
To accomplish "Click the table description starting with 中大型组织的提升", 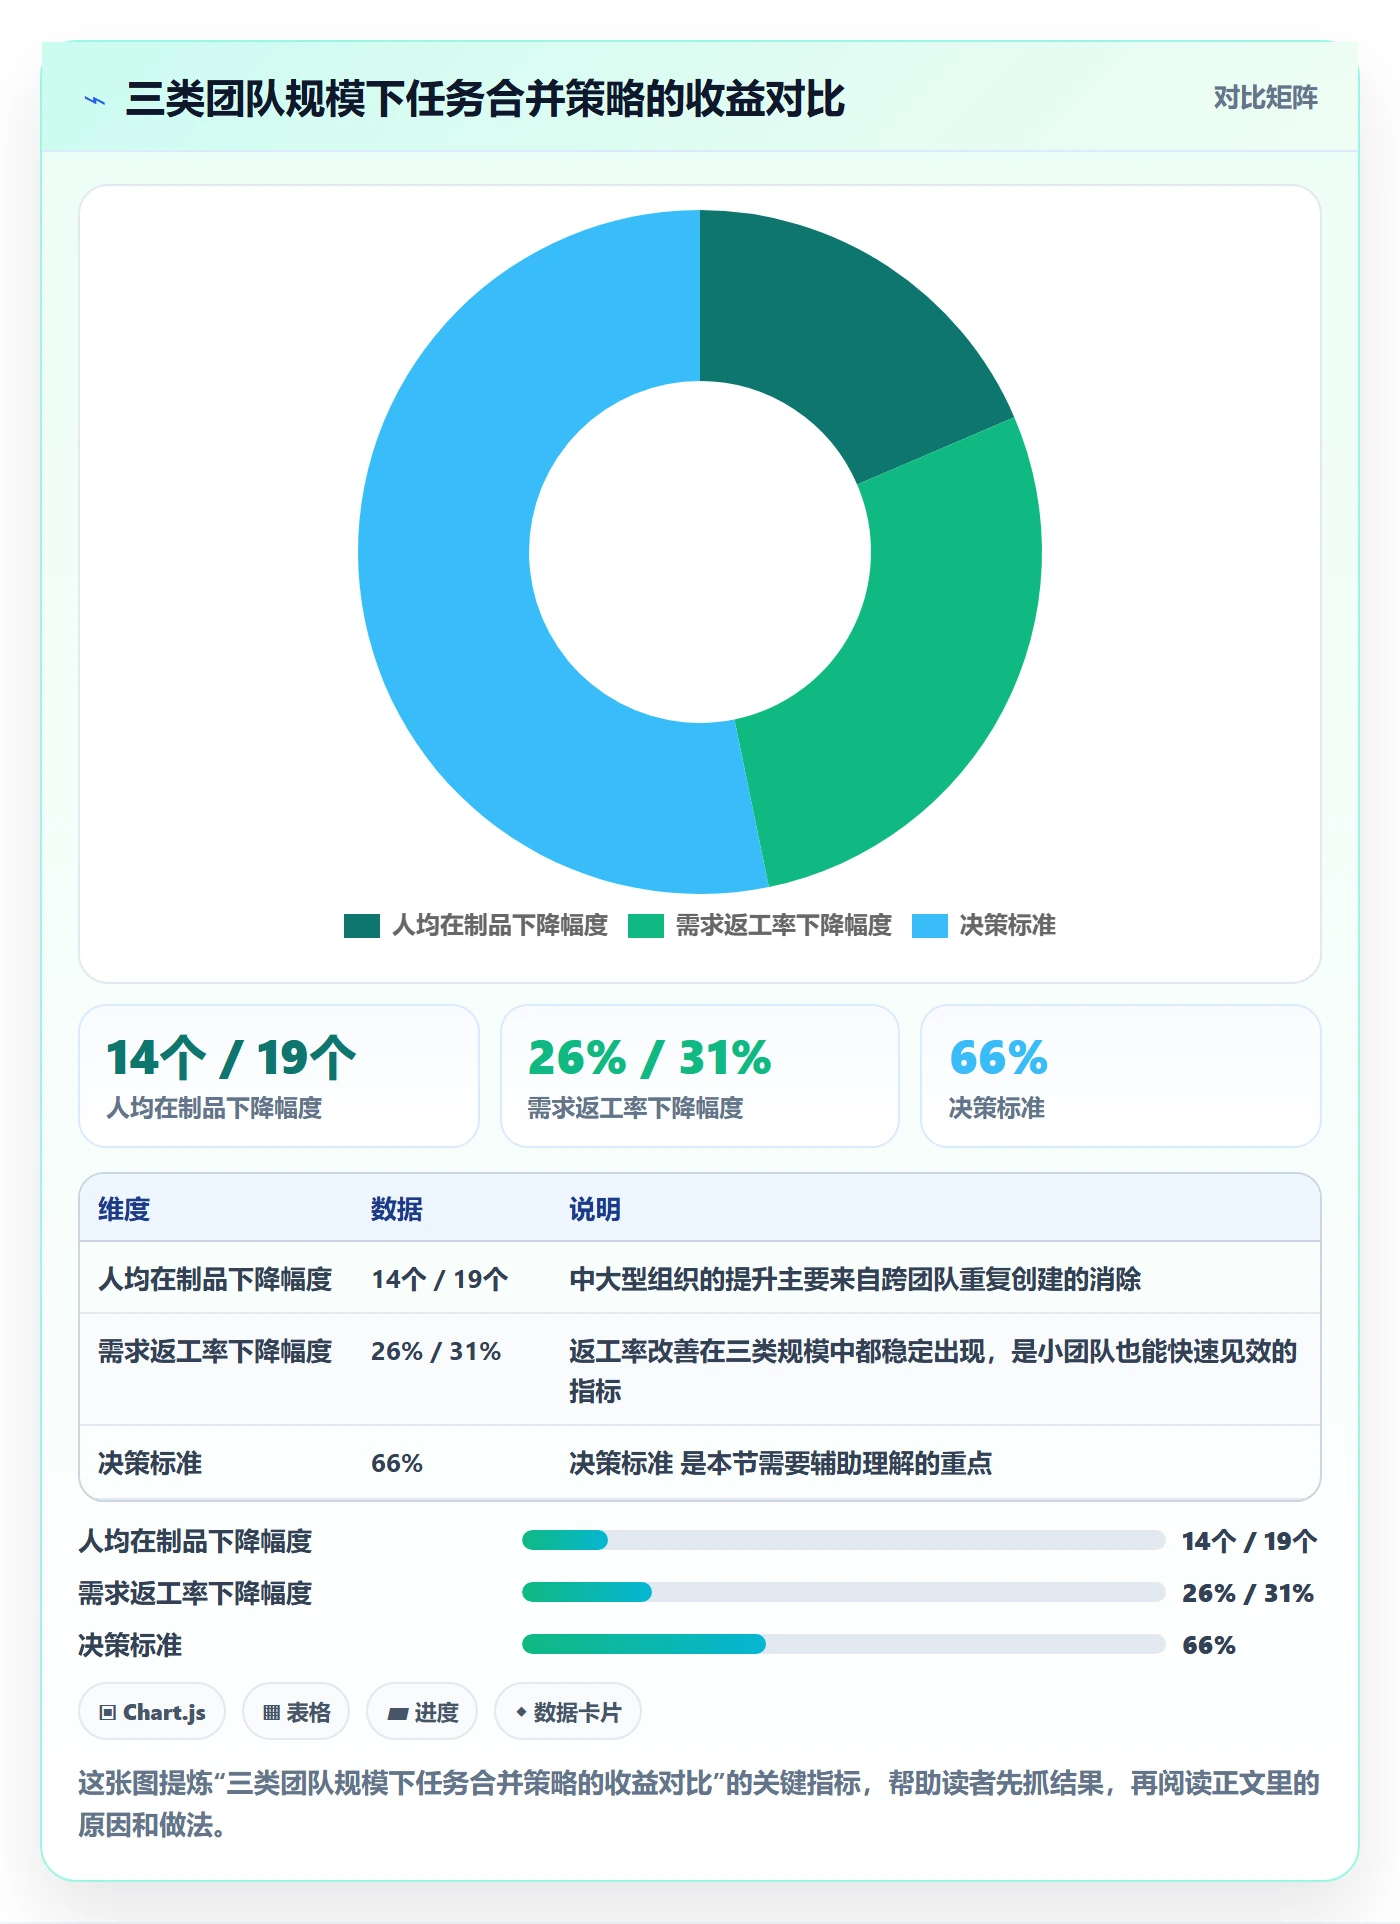I will [855, 1279].
